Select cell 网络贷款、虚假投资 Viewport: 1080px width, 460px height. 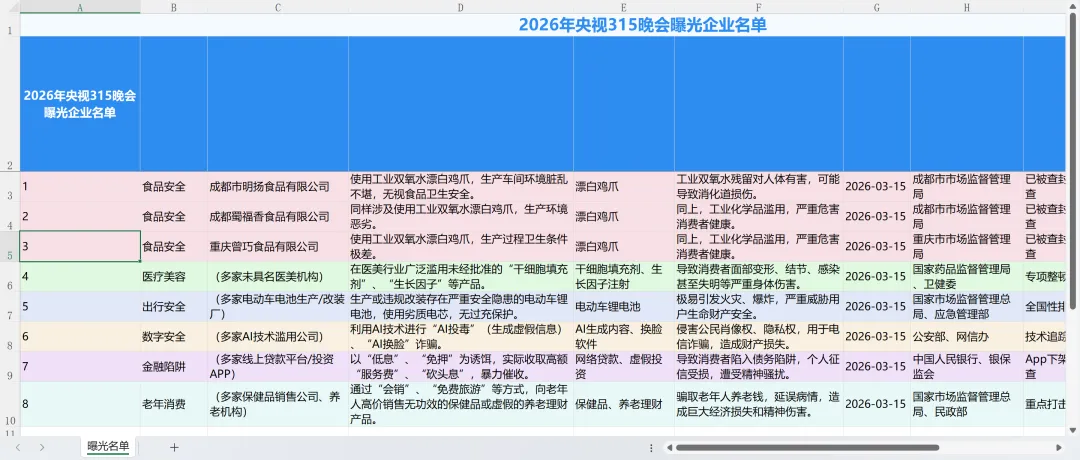click(x=623, y=366)
